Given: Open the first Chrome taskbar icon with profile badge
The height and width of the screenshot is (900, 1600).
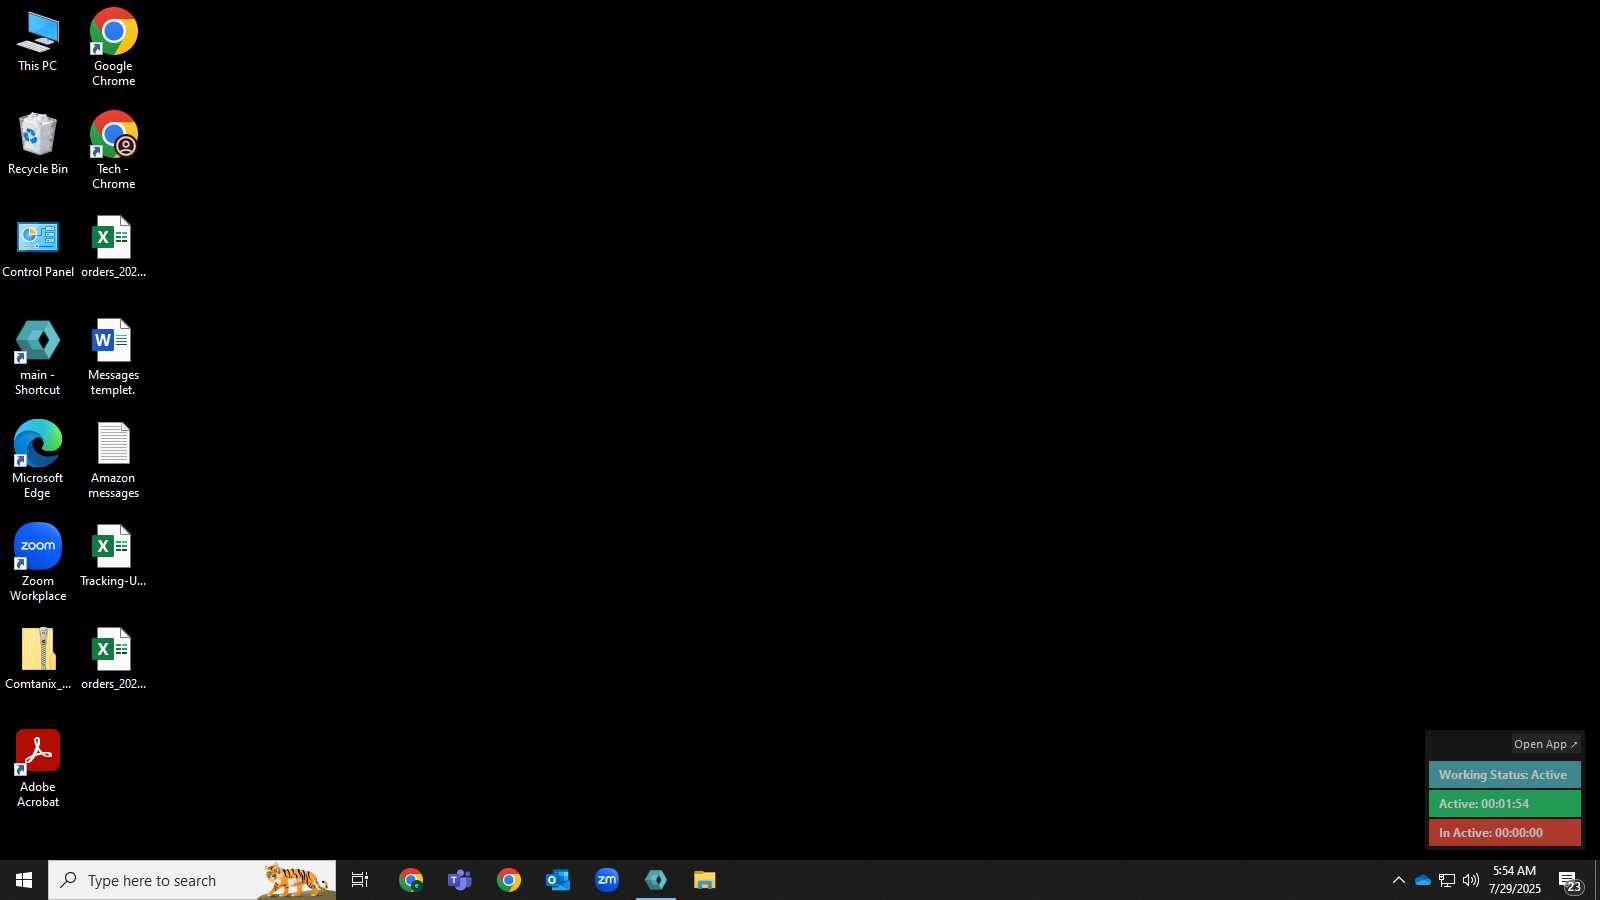Looking at the screenshot, I should 411,880.
